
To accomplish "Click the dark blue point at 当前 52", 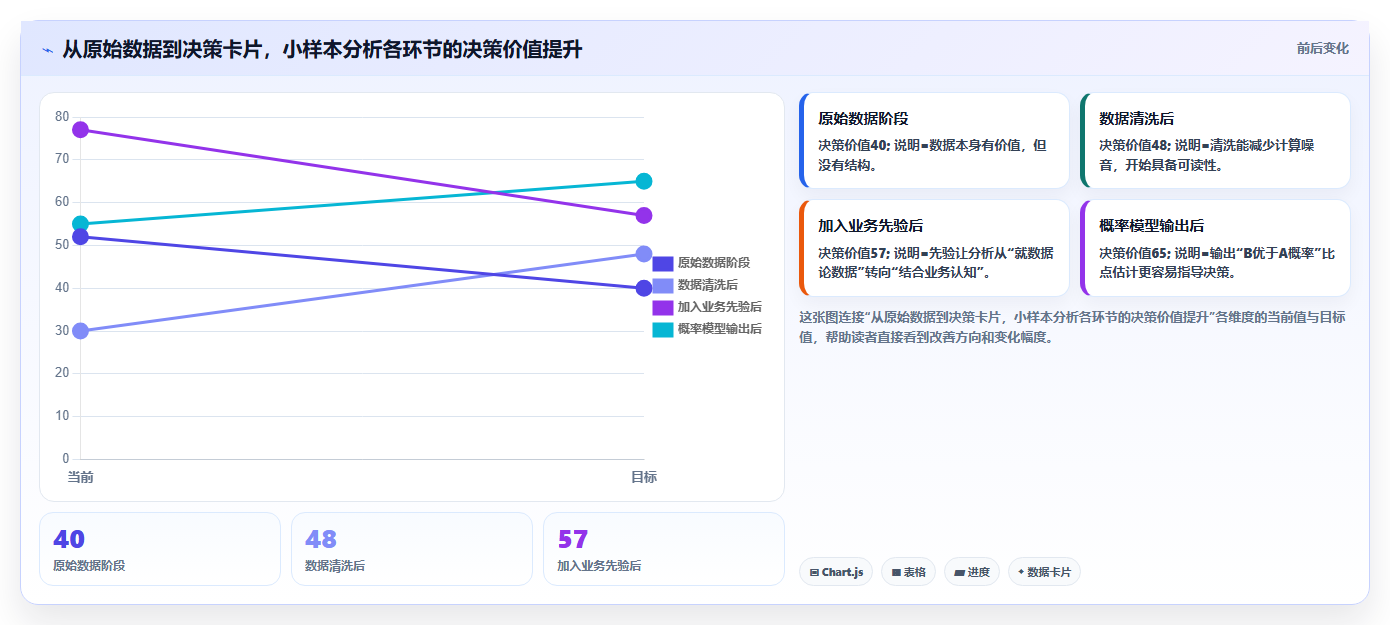I will (x=81, y=237).
